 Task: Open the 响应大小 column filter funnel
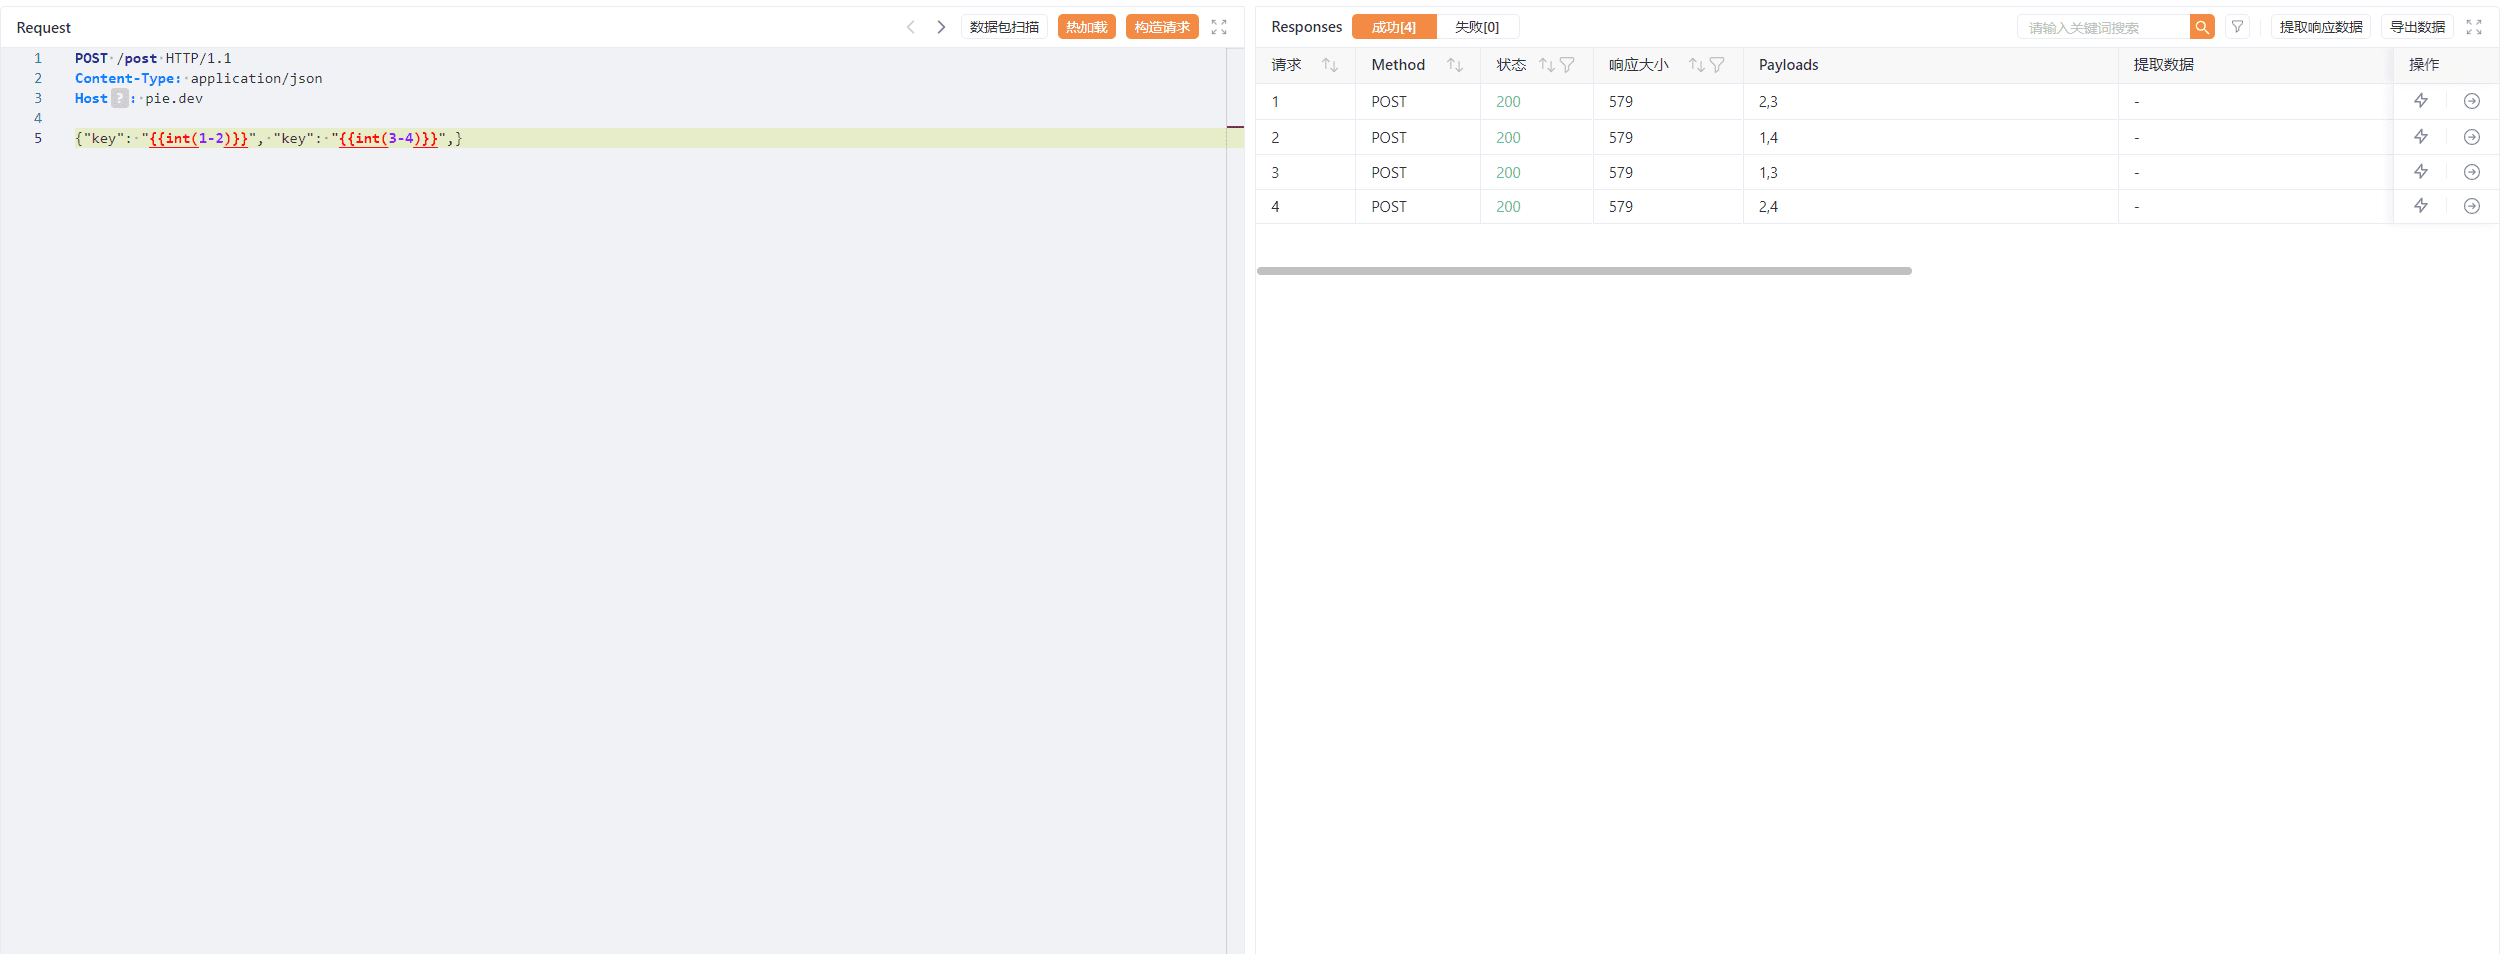coord(1717,65)
